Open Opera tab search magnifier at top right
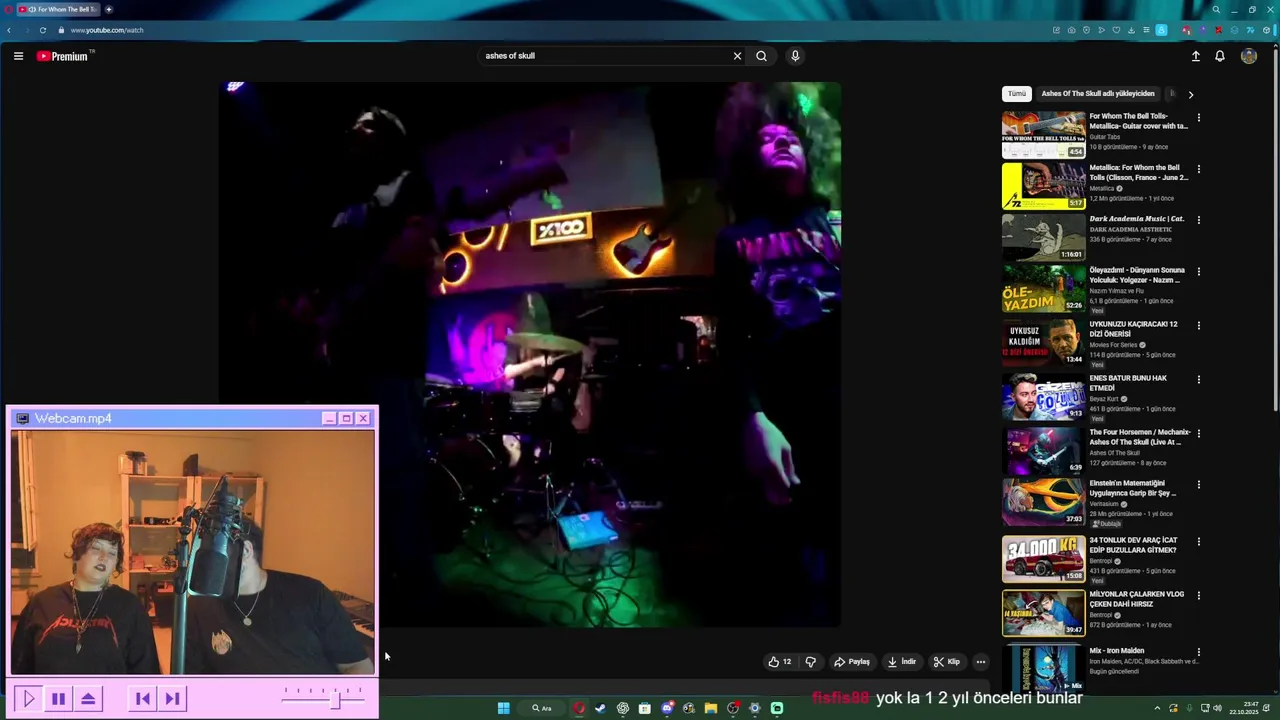This screenshot has width=1280, height=720. [1216, 9]
